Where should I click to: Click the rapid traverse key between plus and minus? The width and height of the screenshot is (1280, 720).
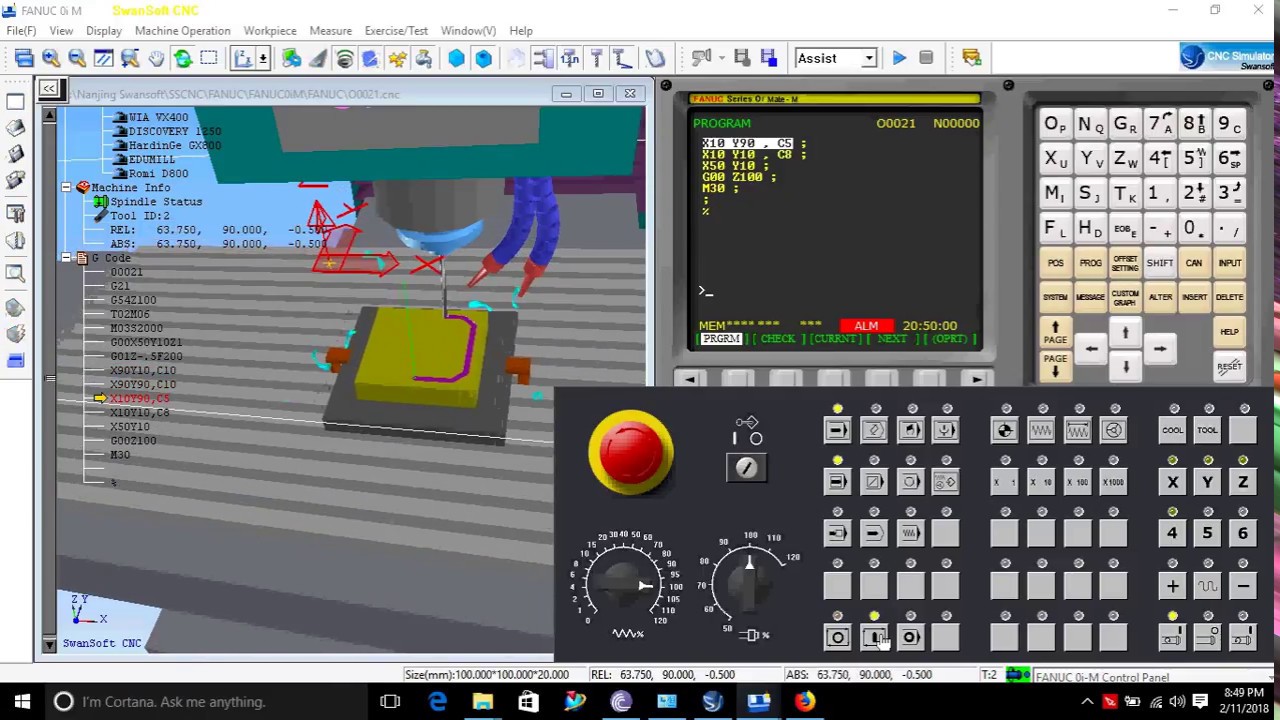pyautogui.click(x=1207, y=586)
